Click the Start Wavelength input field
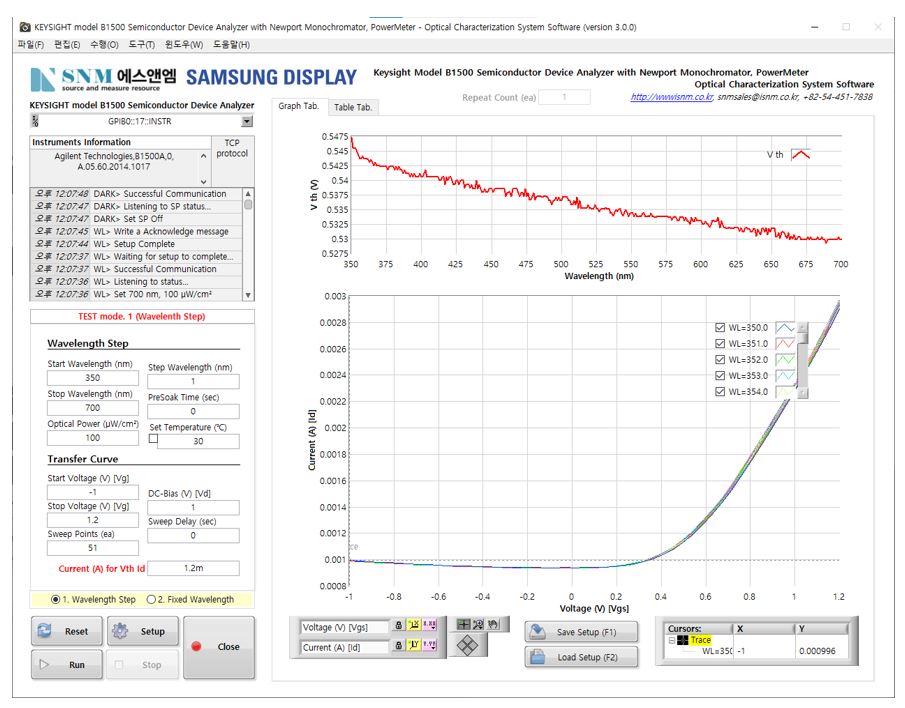The width and height of the screenshot is (905, 708). (92, 379)
